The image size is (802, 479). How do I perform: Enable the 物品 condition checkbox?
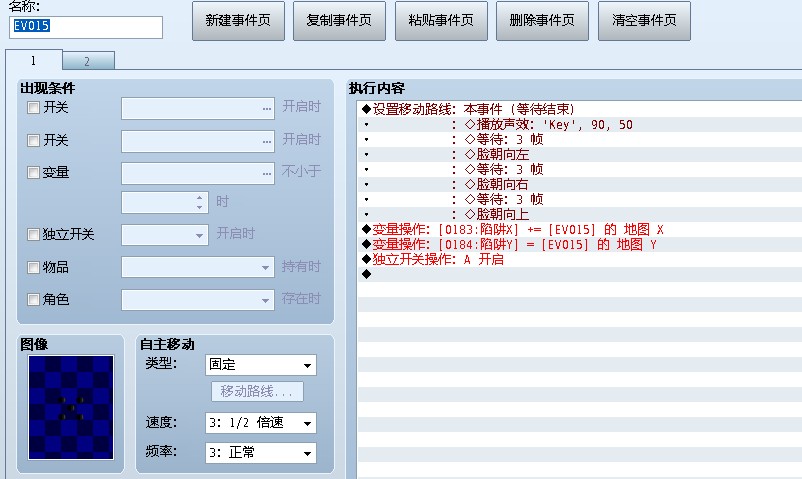click(x=33, y=267)
